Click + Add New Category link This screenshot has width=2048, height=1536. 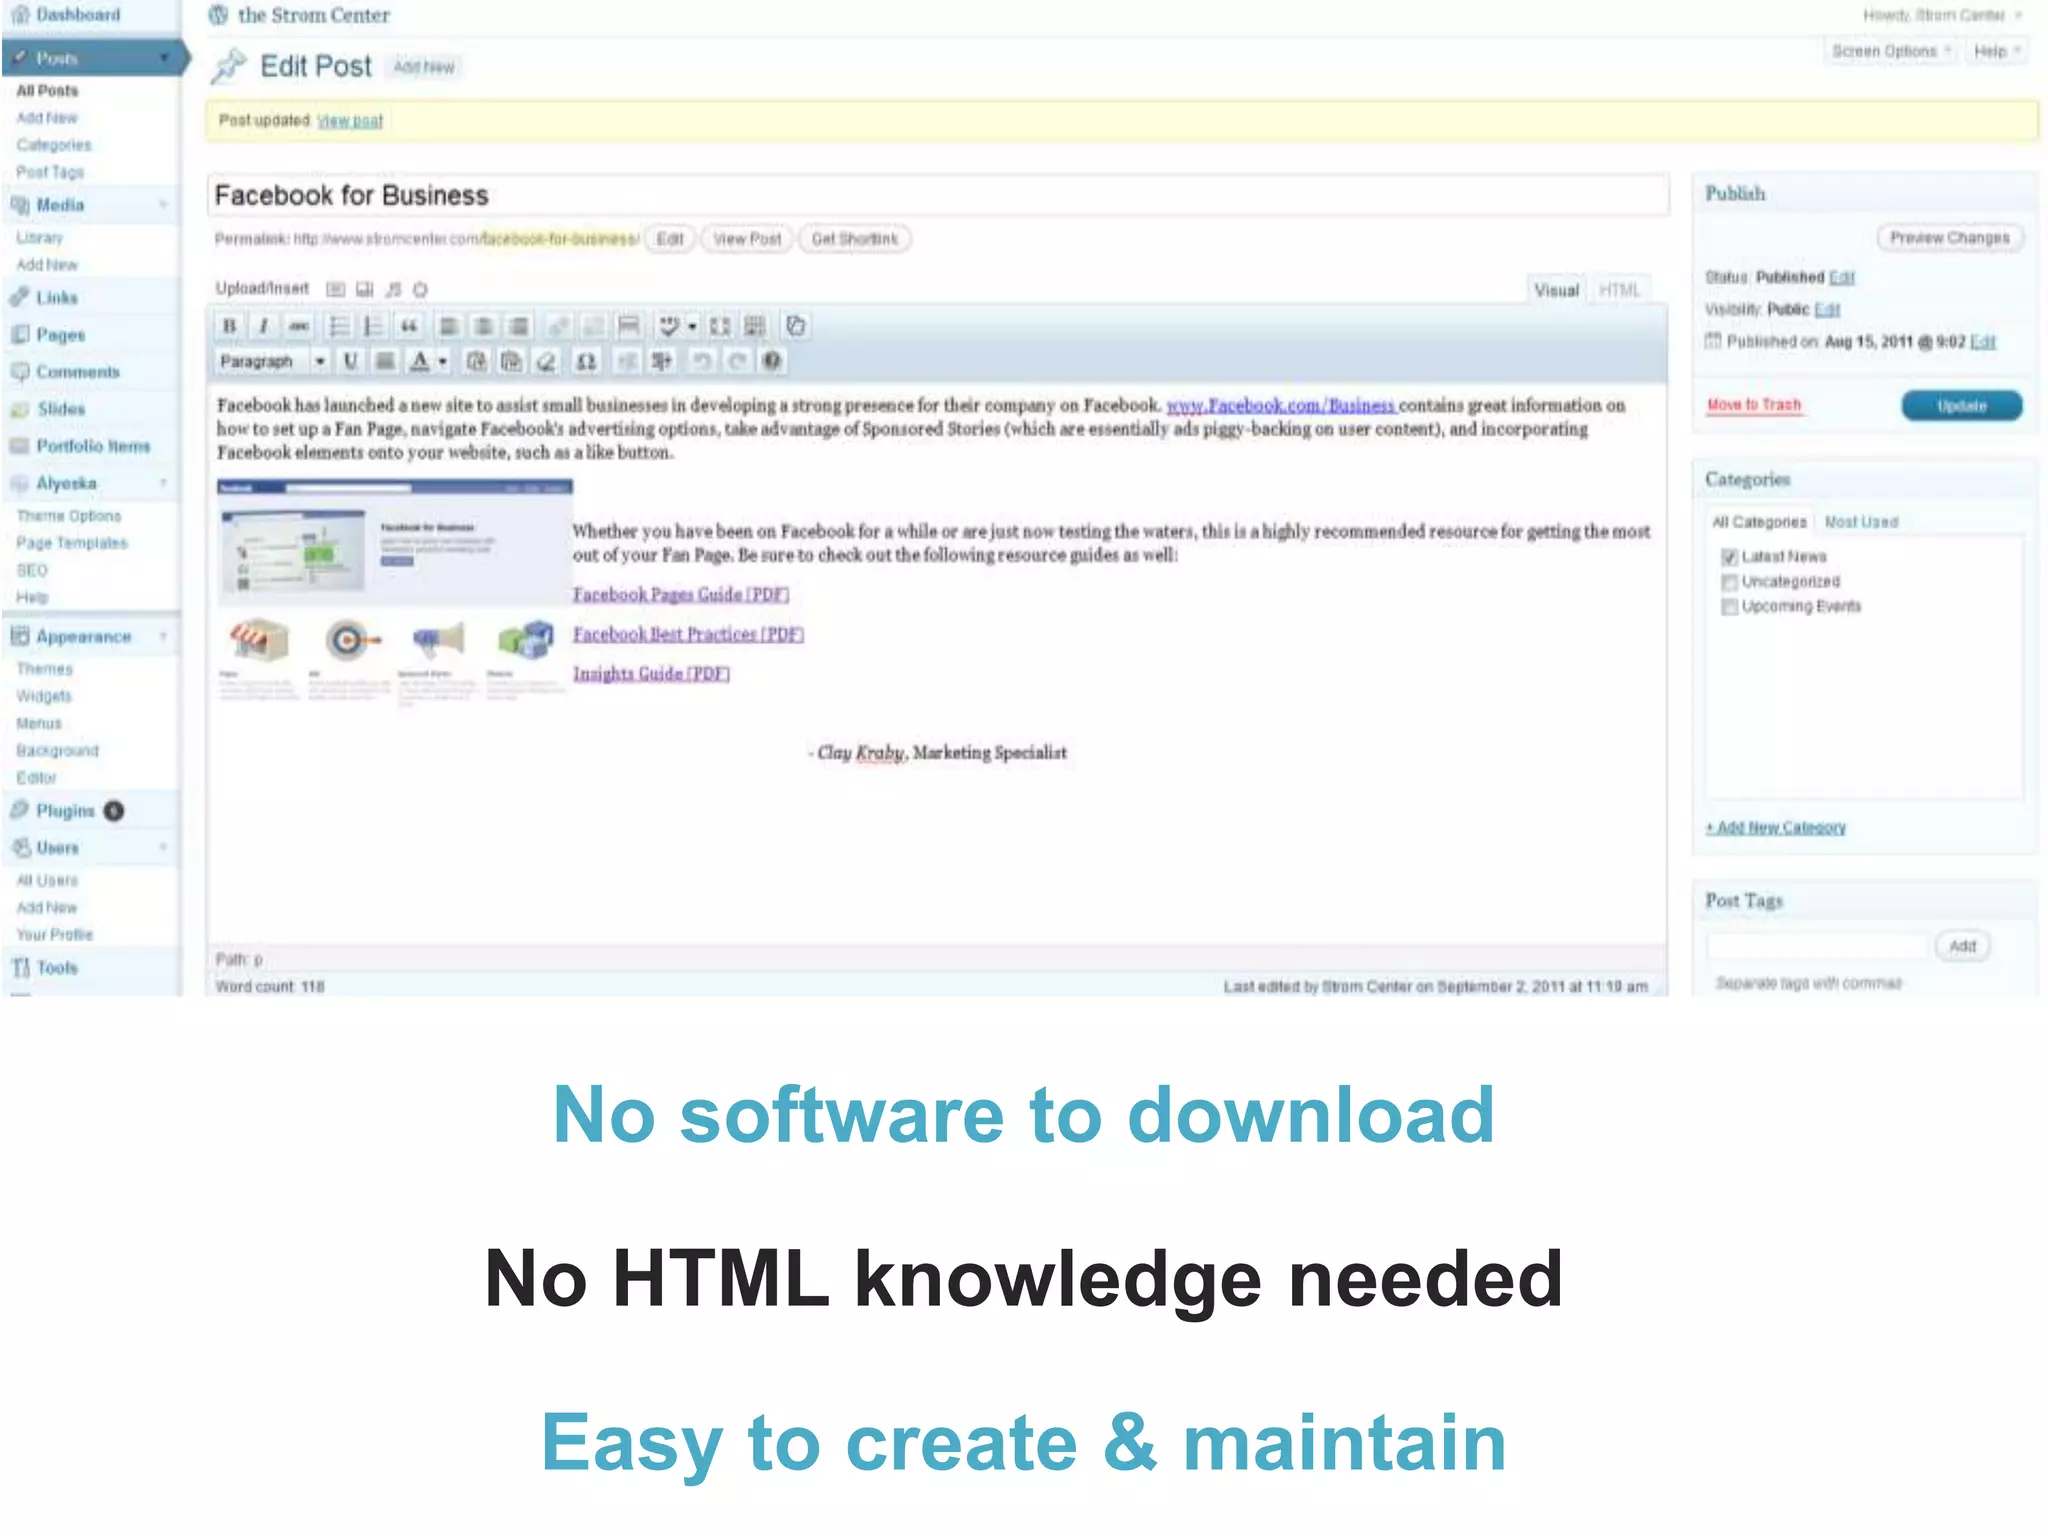[1776, 827]
